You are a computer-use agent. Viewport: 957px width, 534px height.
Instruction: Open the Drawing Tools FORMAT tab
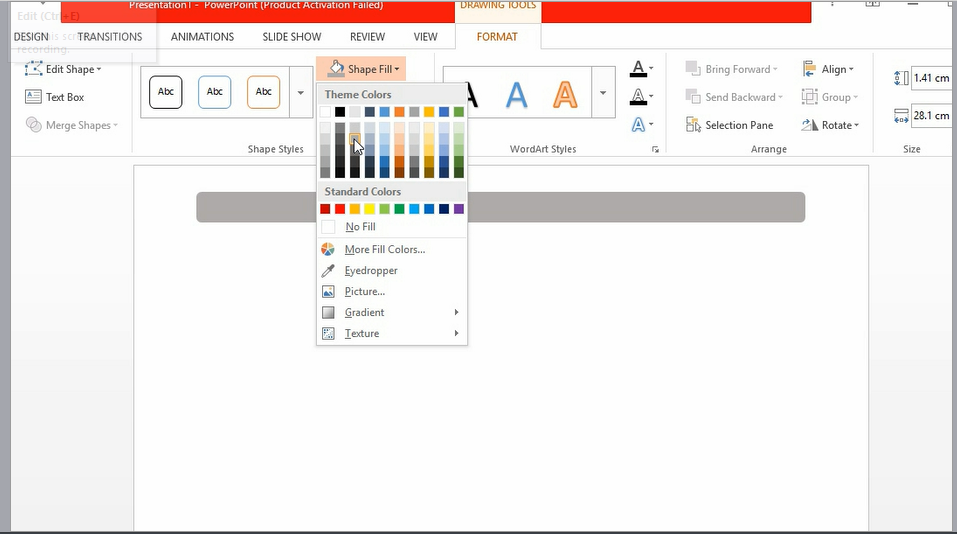pos(497,37)
